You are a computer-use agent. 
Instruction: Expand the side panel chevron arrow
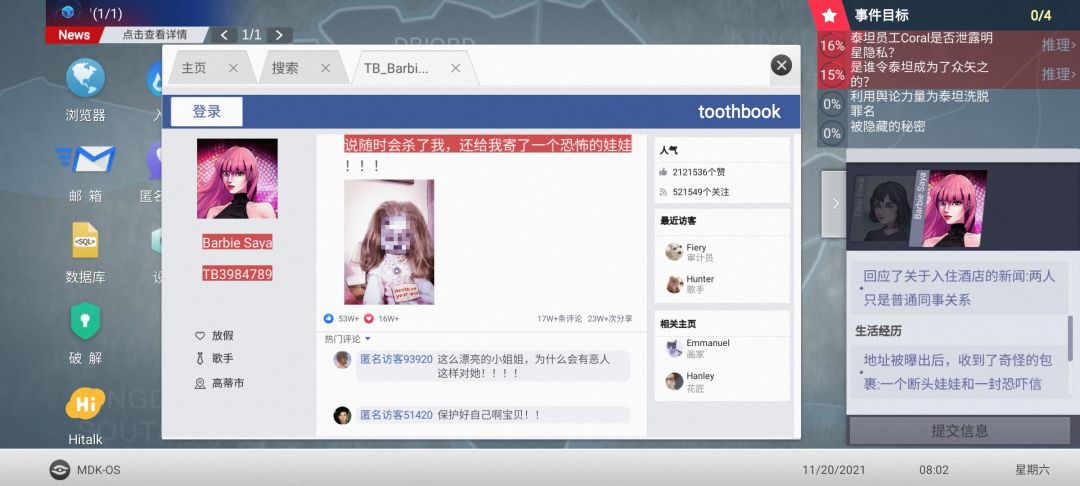point(835,204)
